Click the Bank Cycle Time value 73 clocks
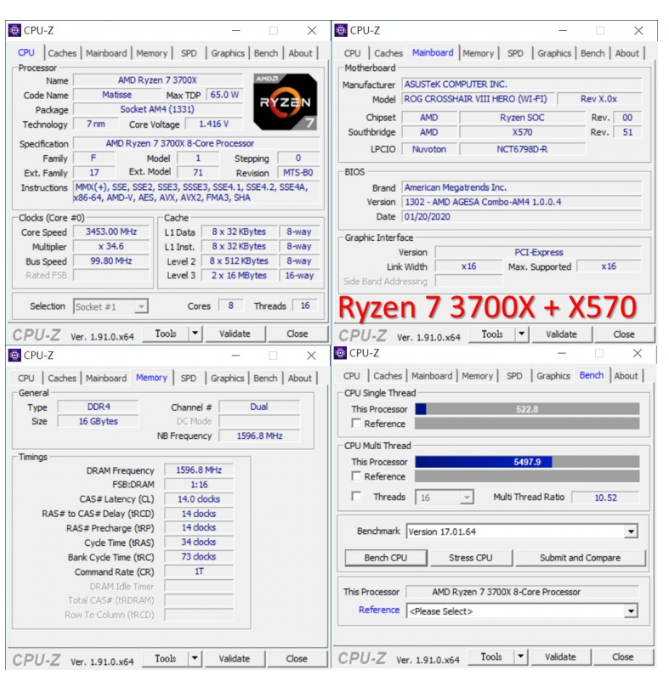This screenshot has width=669, height=678. click(x=198, y=557)
